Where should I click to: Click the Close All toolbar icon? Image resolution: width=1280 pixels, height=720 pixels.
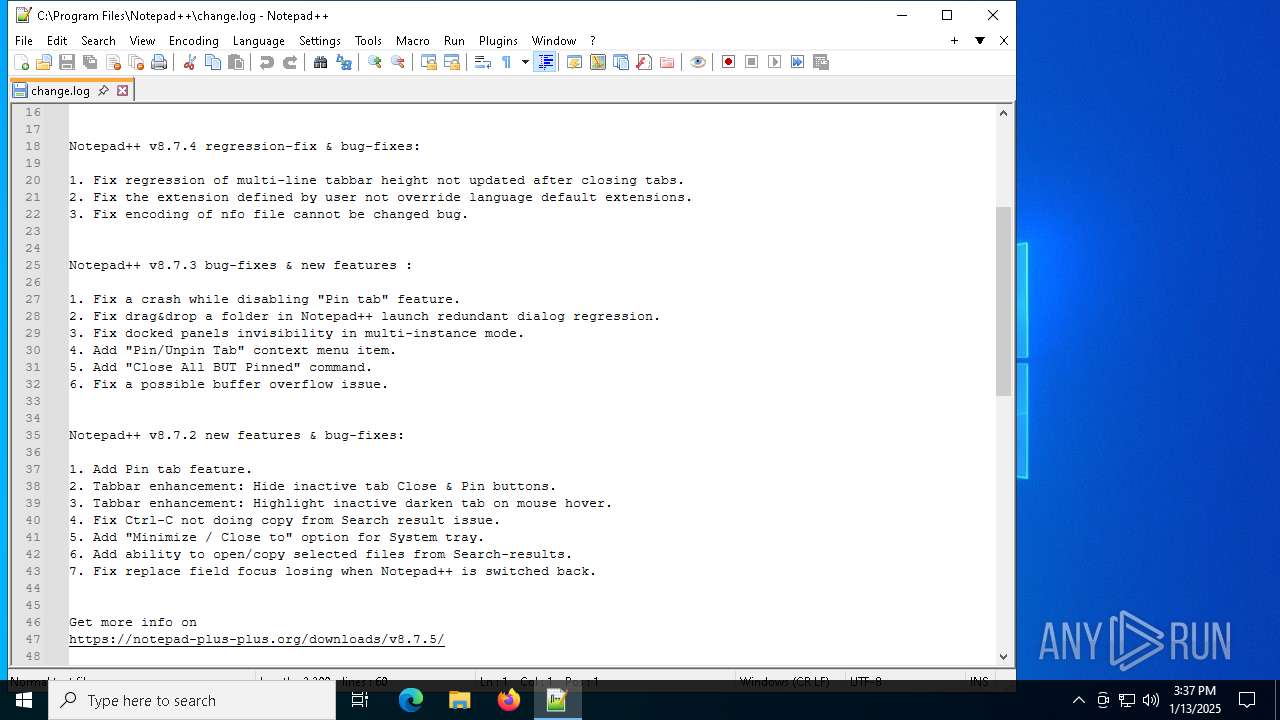click(136, 62)
